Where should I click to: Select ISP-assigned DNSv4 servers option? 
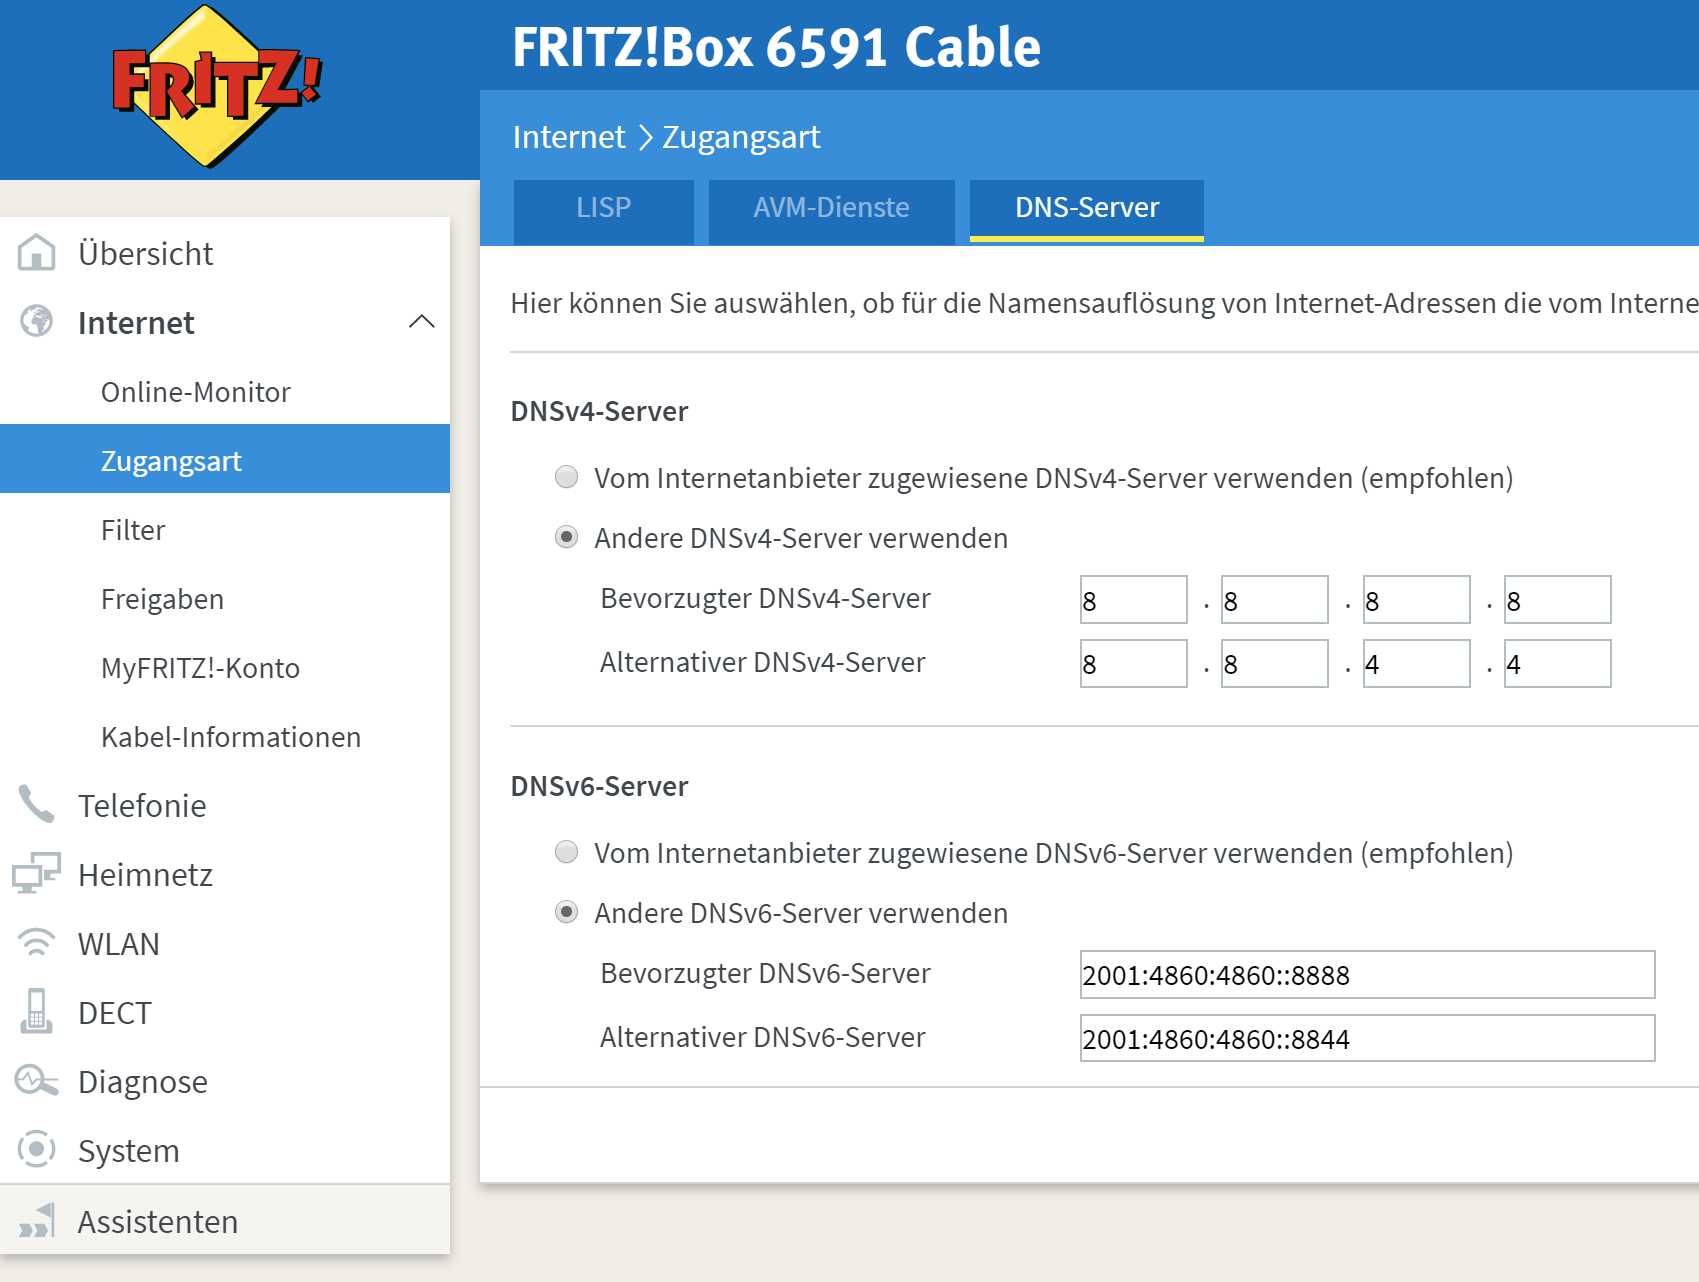click(x=567, y=477)
